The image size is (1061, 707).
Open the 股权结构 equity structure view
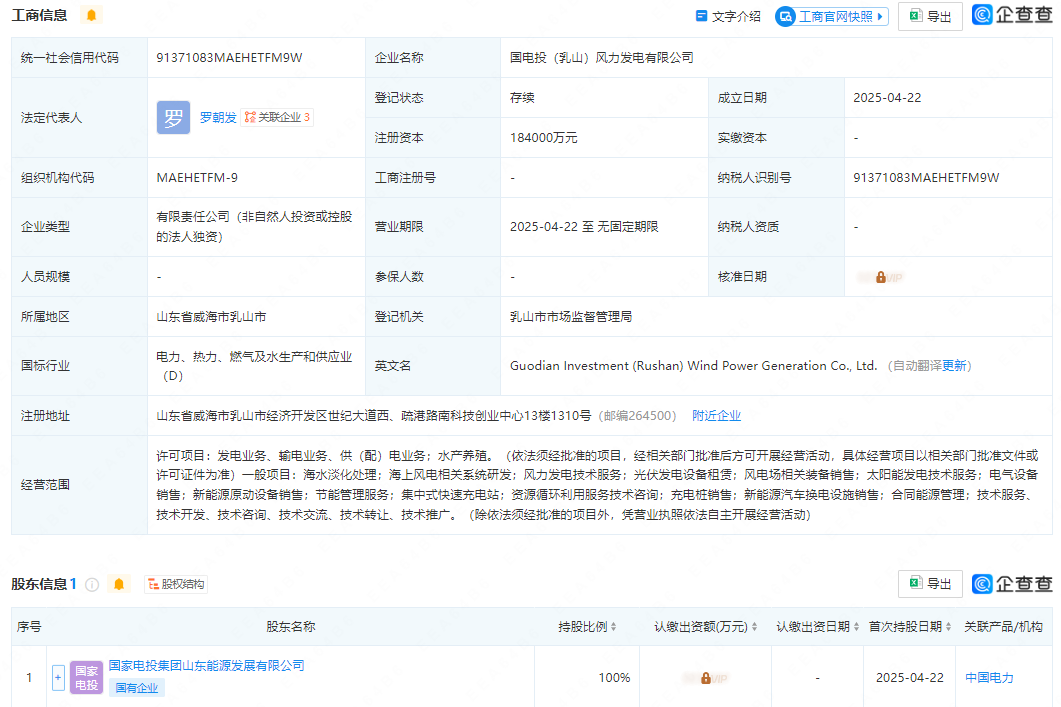tap(176, 585)
